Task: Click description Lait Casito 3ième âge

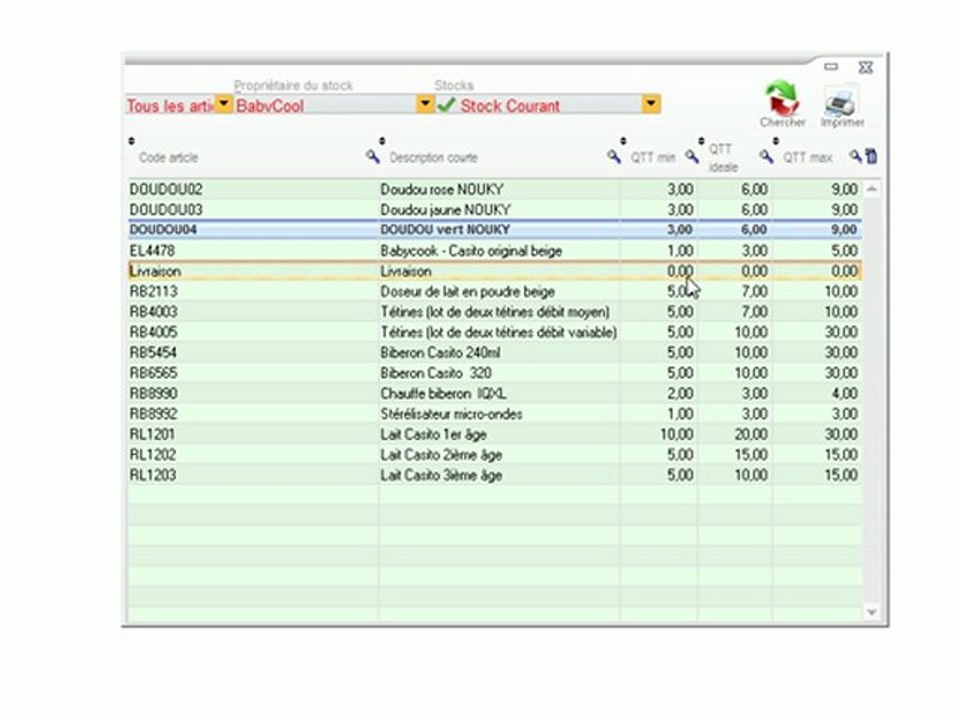Action: [x=441, y=475]
